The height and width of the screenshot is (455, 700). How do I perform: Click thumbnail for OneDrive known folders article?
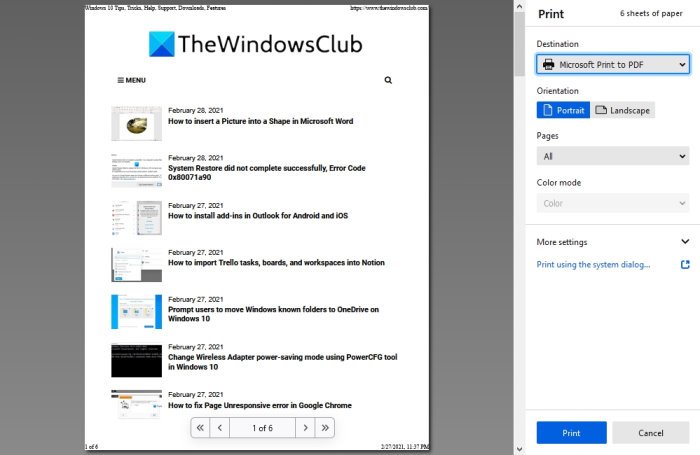point(137,312)
